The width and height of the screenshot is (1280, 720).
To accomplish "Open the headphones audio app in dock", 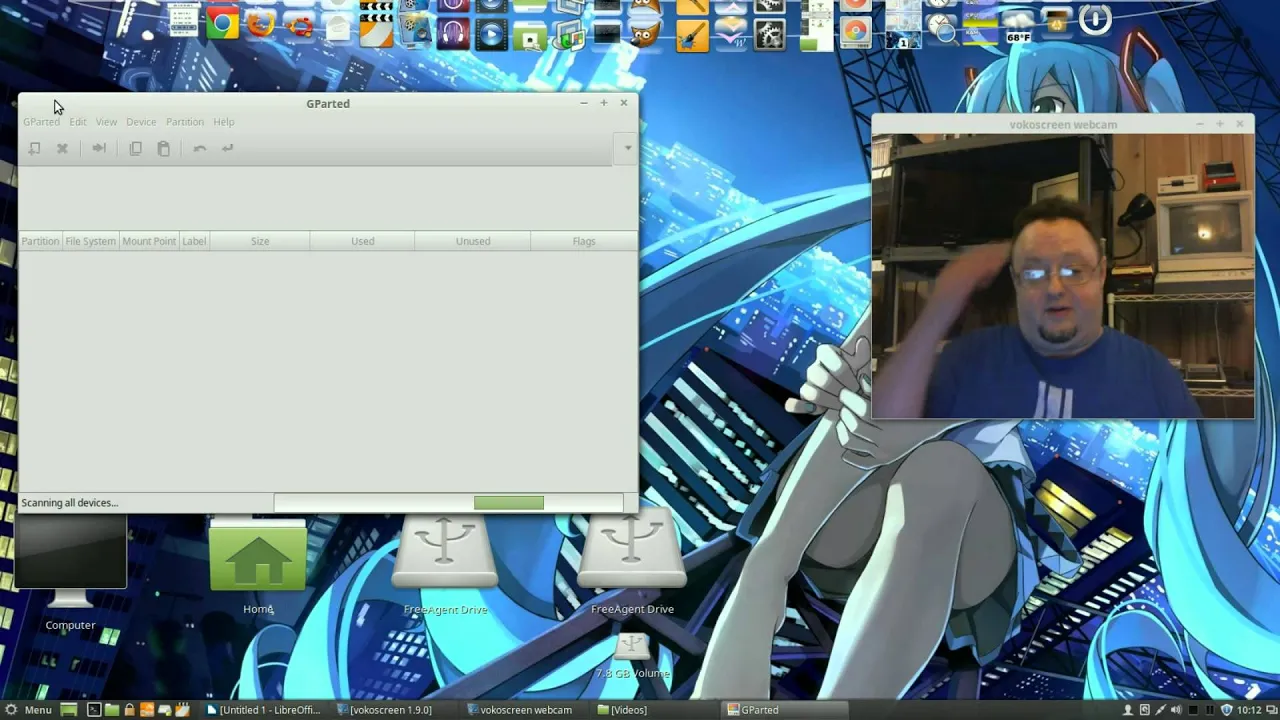I will 453,35.
